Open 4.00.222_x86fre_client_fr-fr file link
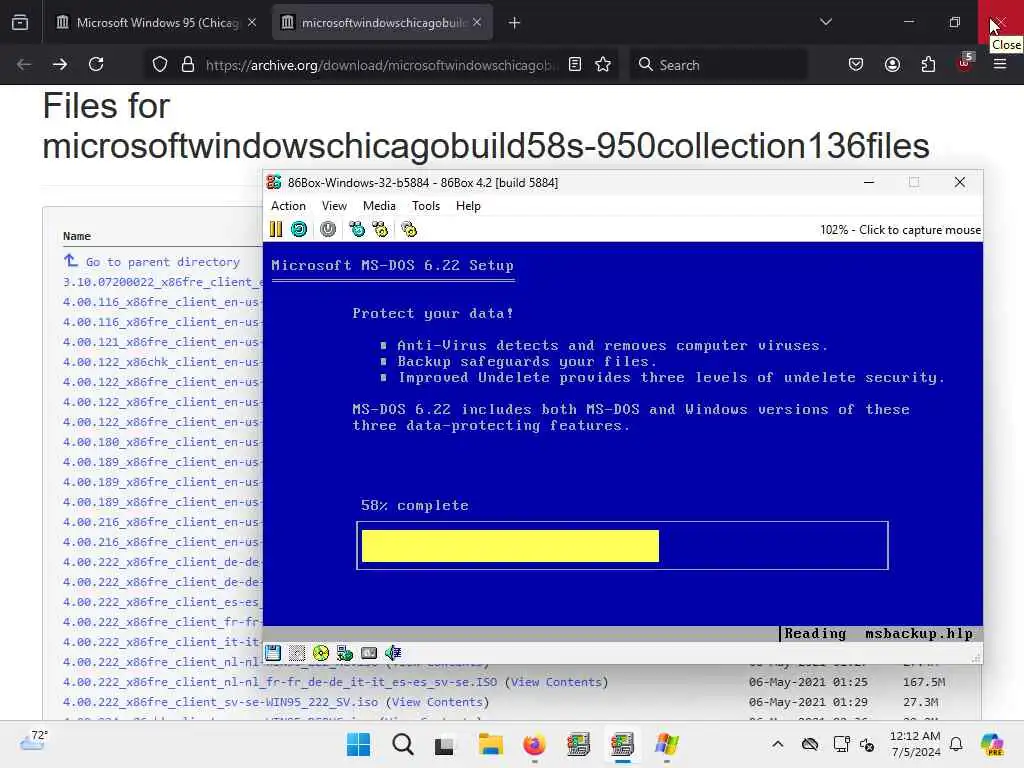Image resolution: width=1024 pixels, height=768 pixels. (x=163, y=622)
